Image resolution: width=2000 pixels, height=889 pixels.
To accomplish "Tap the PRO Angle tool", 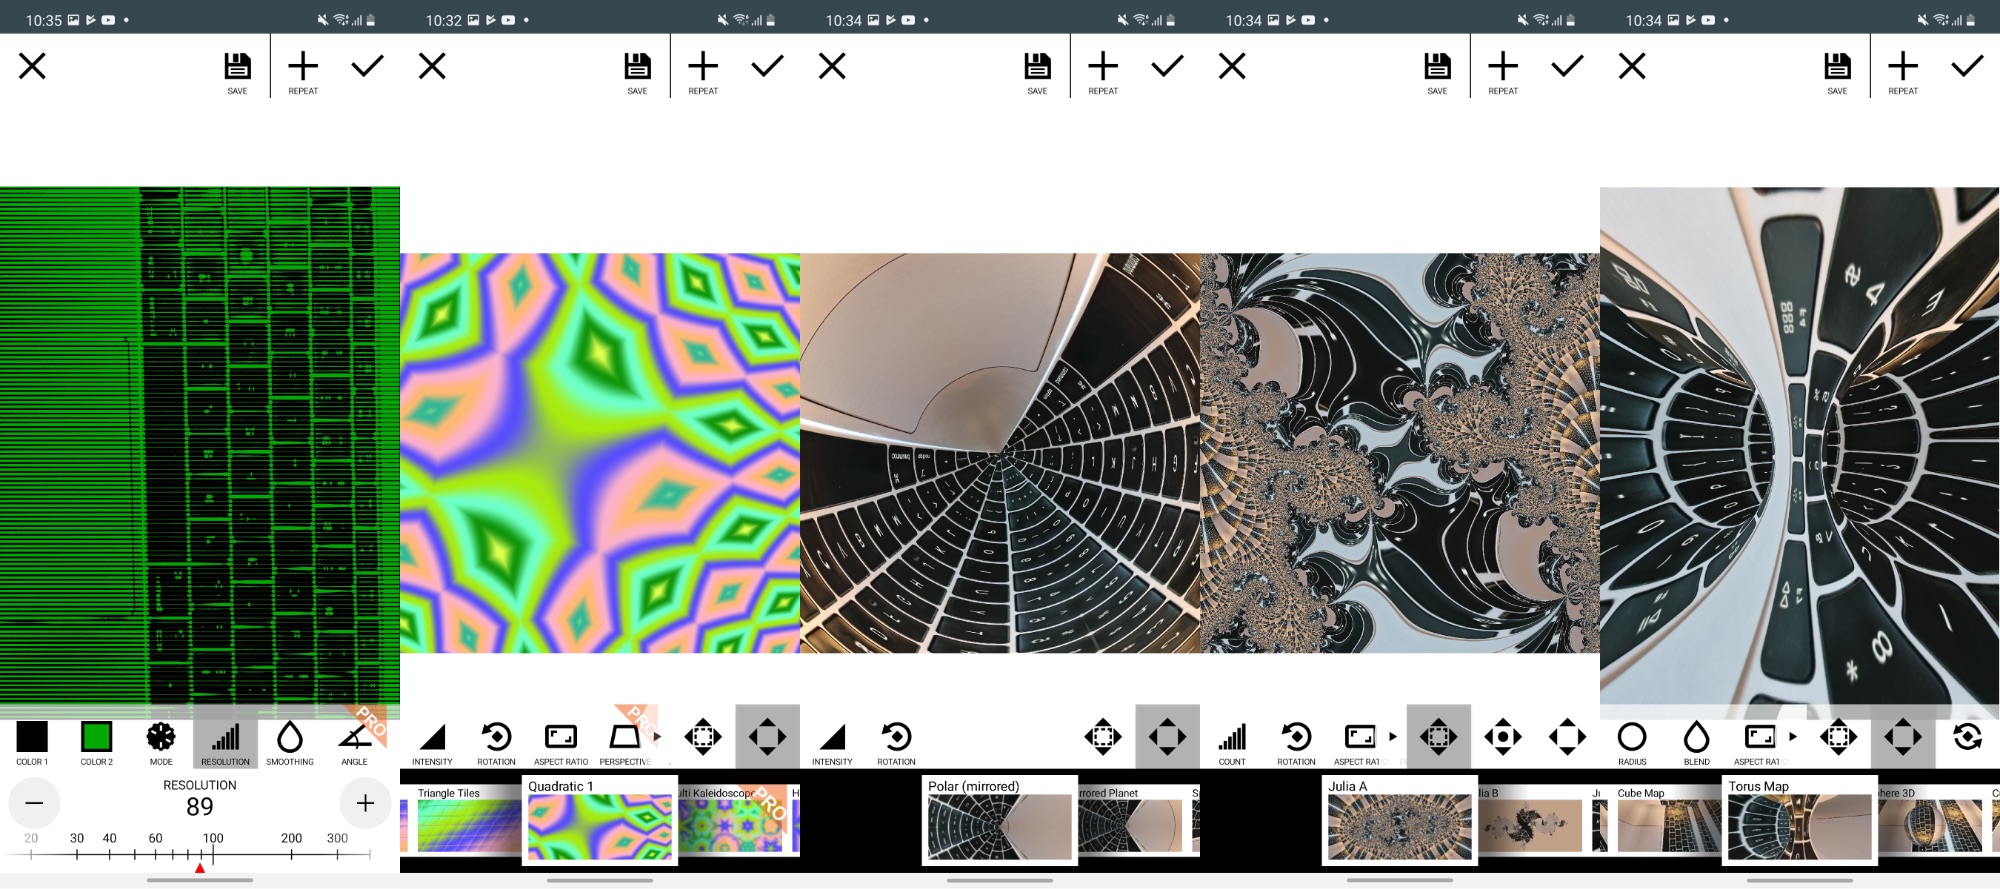I will point(355,742).
